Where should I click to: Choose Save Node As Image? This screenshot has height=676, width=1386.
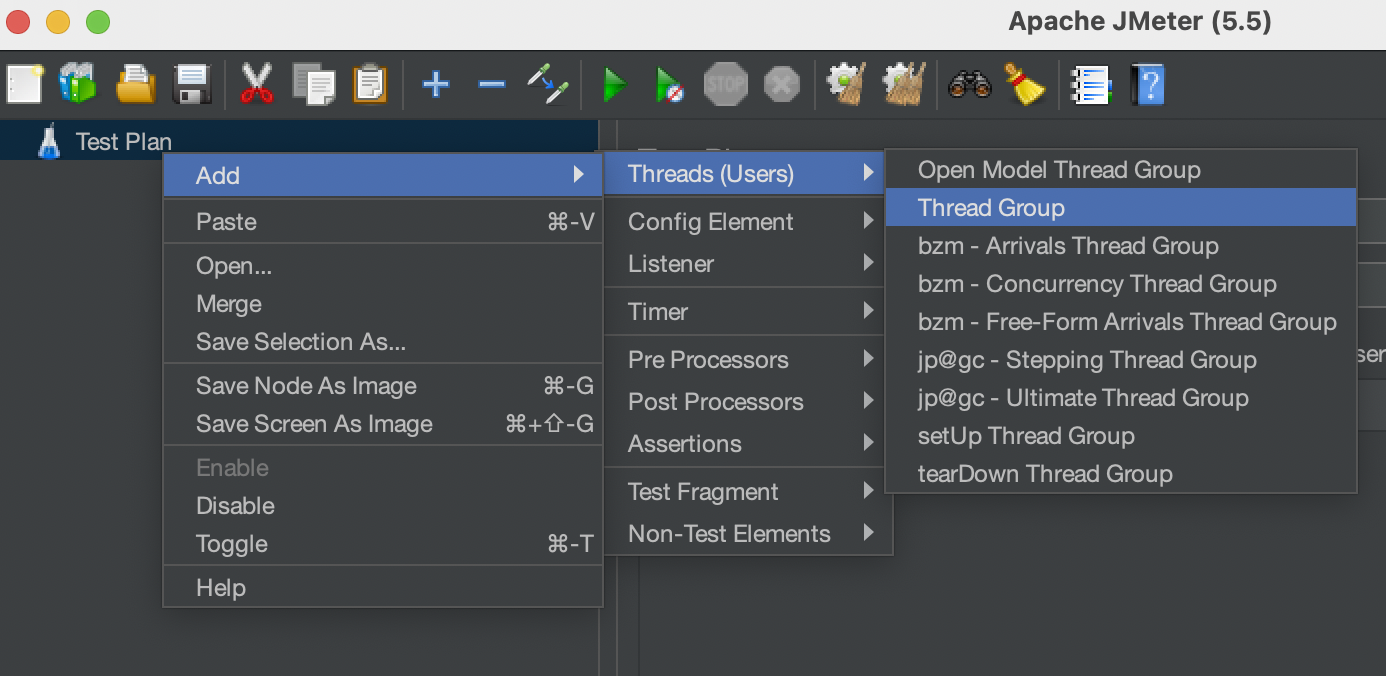383,386
